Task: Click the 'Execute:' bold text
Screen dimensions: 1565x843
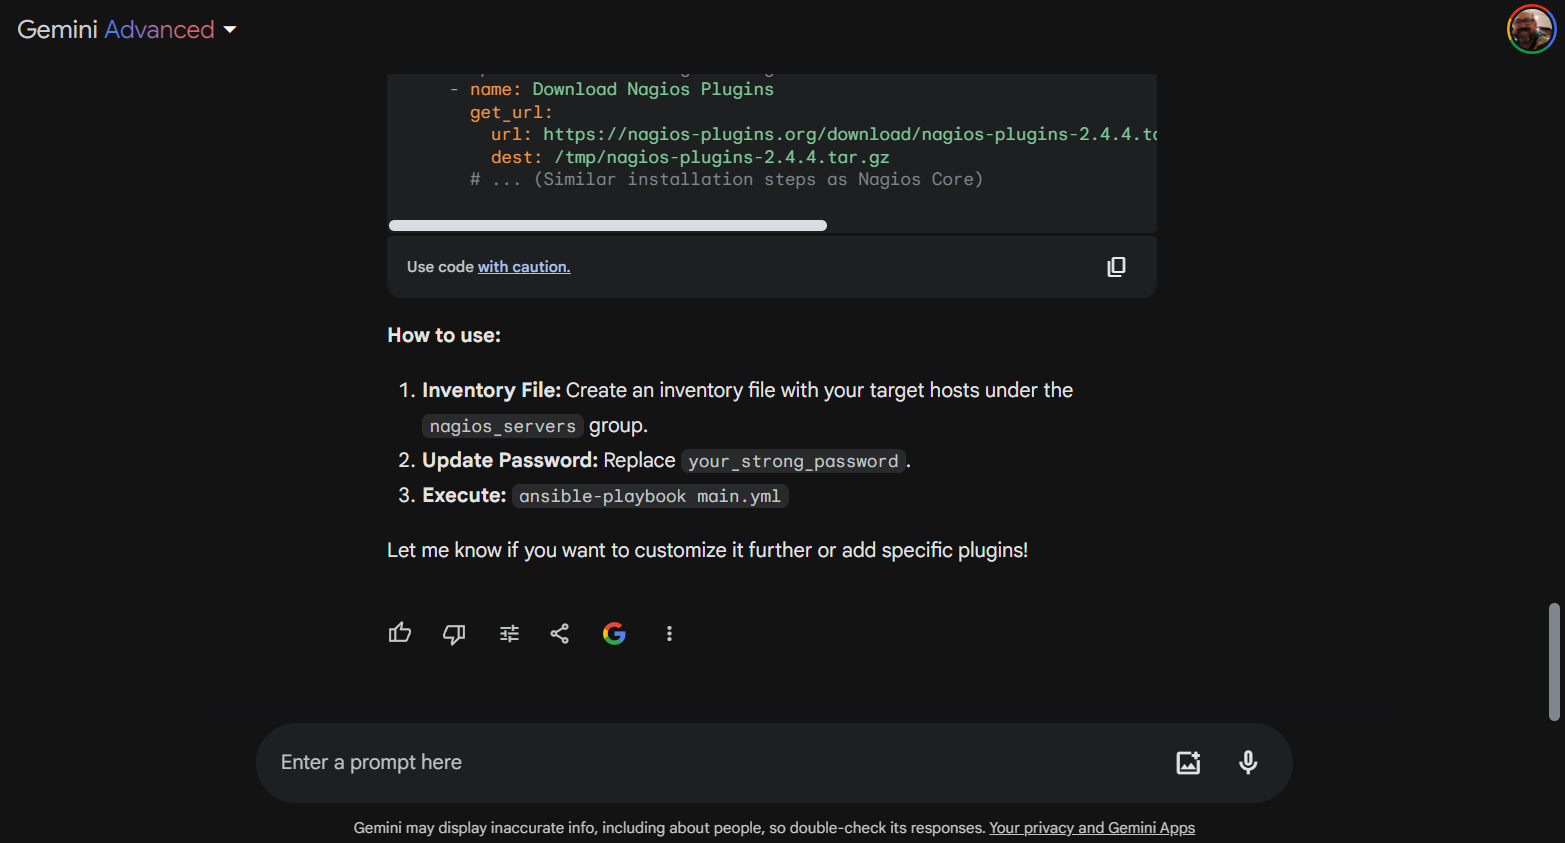Action: click(x=464, y=495)
